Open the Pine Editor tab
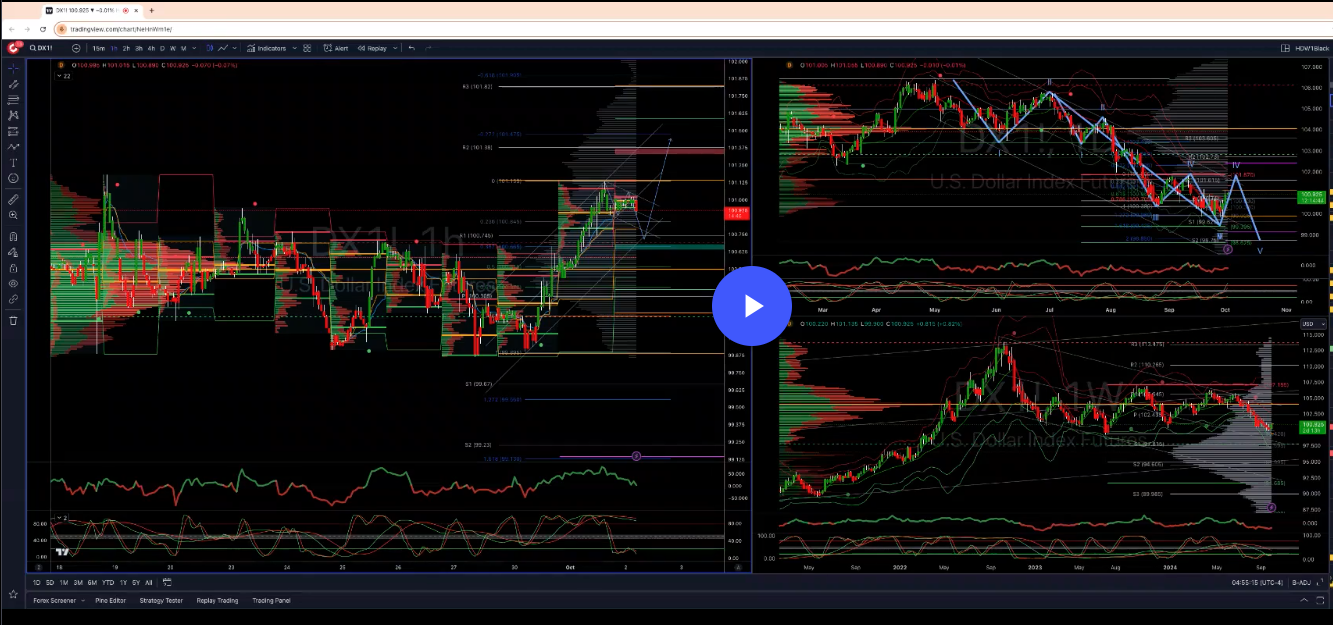Viewport: 1333px width, 625px height. pyautogui.click(x=111, y=600)
